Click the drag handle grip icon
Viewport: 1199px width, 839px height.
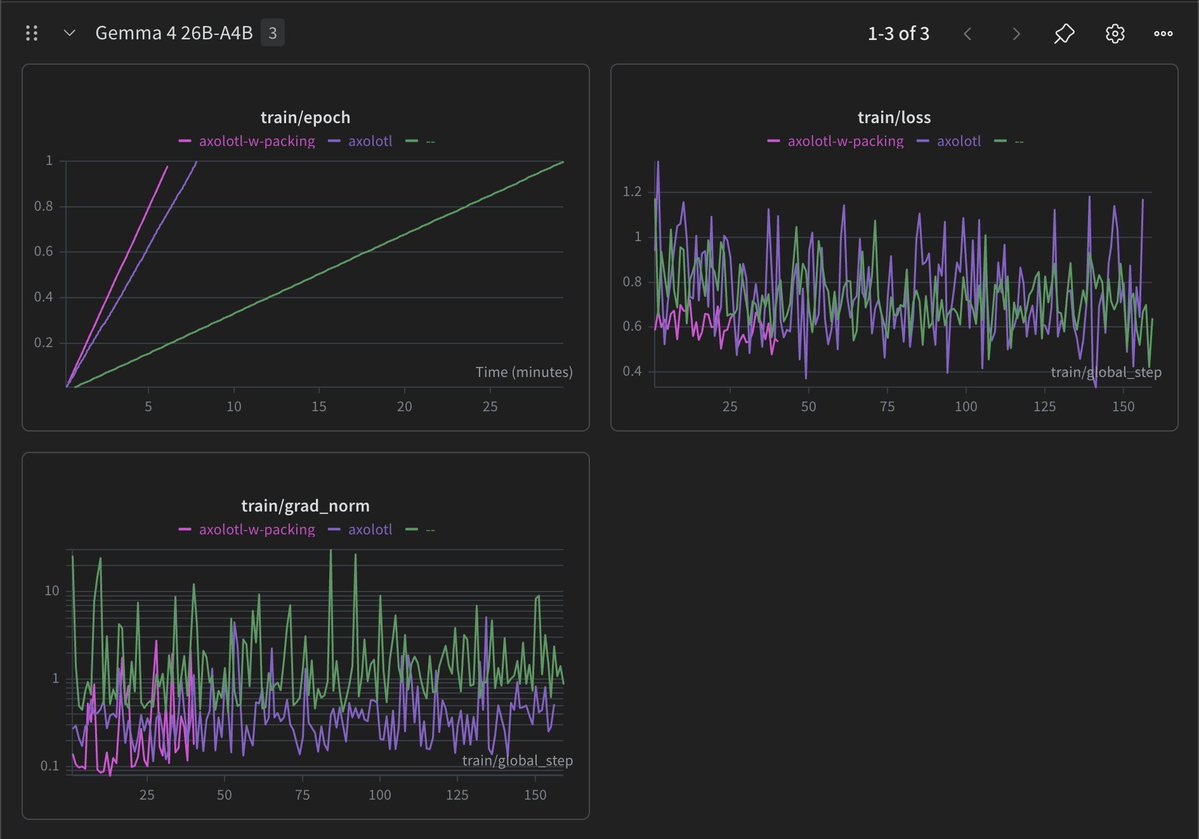[x=31, y=33]
